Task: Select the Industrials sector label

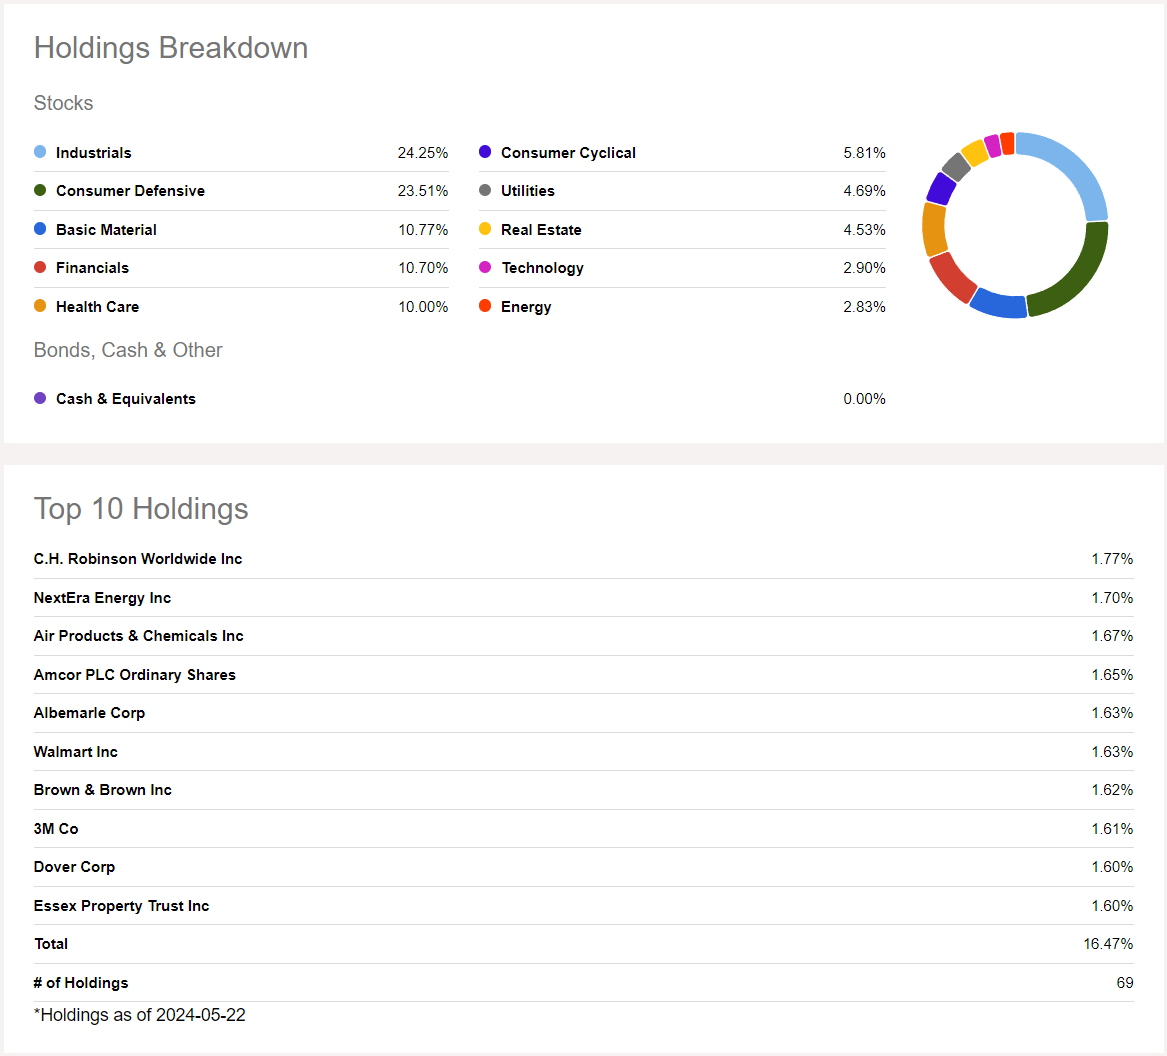Action: pos(94,153)
